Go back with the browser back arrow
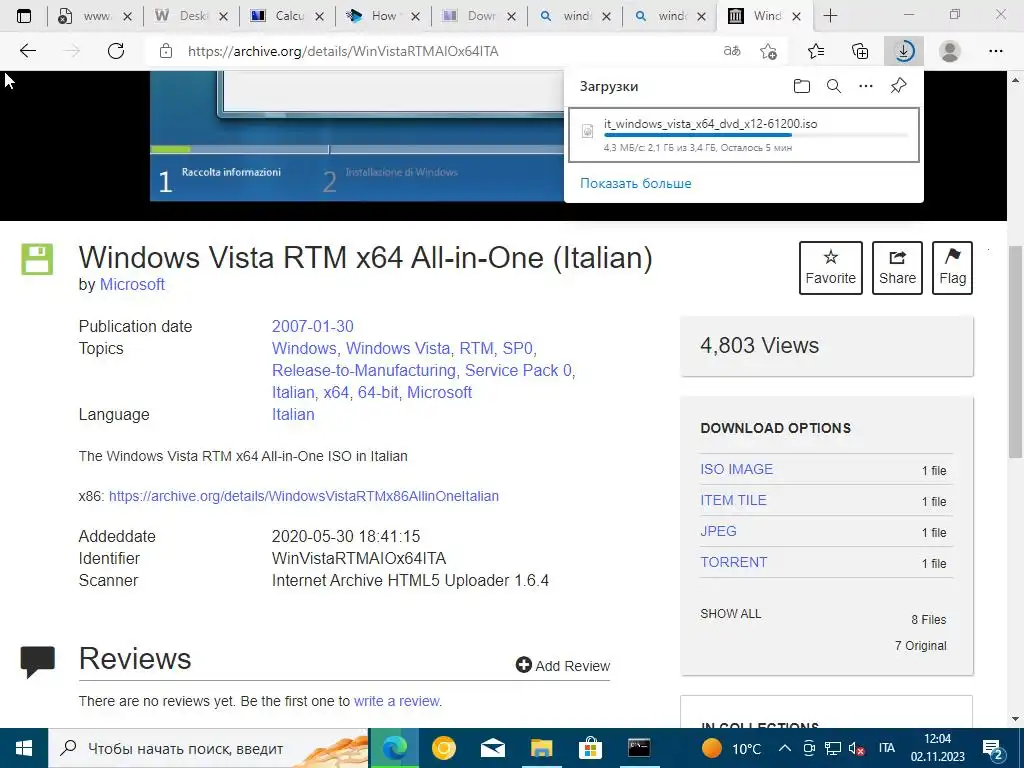 (27, 51)
